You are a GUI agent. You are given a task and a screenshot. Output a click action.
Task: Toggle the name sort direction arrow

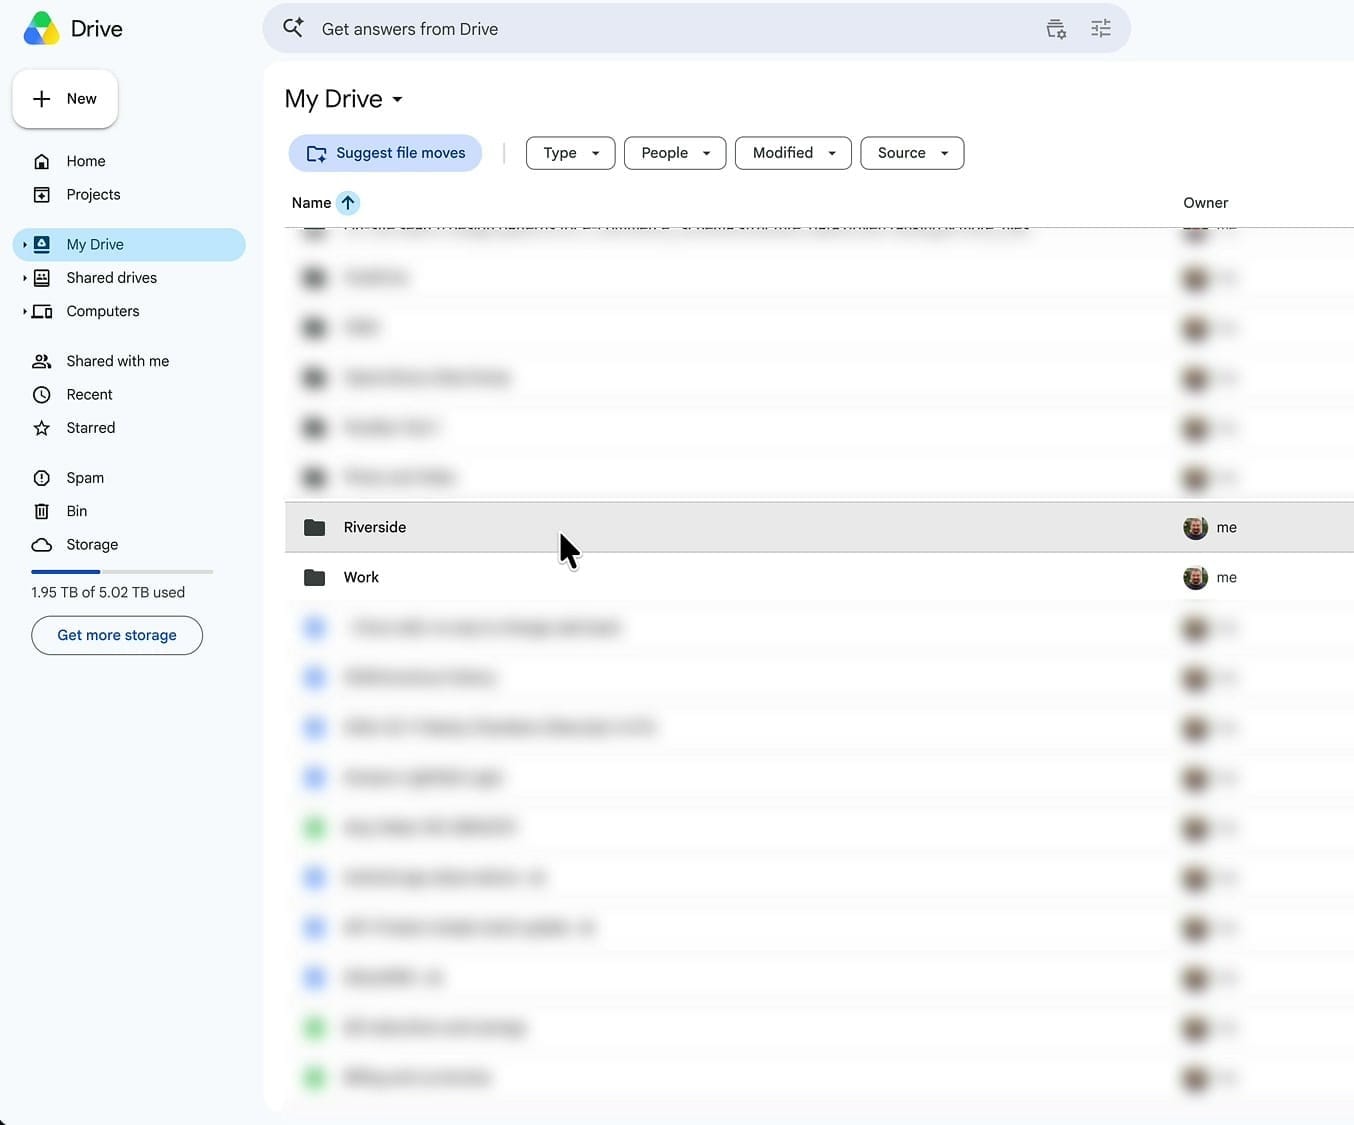[x=348, y=203]
